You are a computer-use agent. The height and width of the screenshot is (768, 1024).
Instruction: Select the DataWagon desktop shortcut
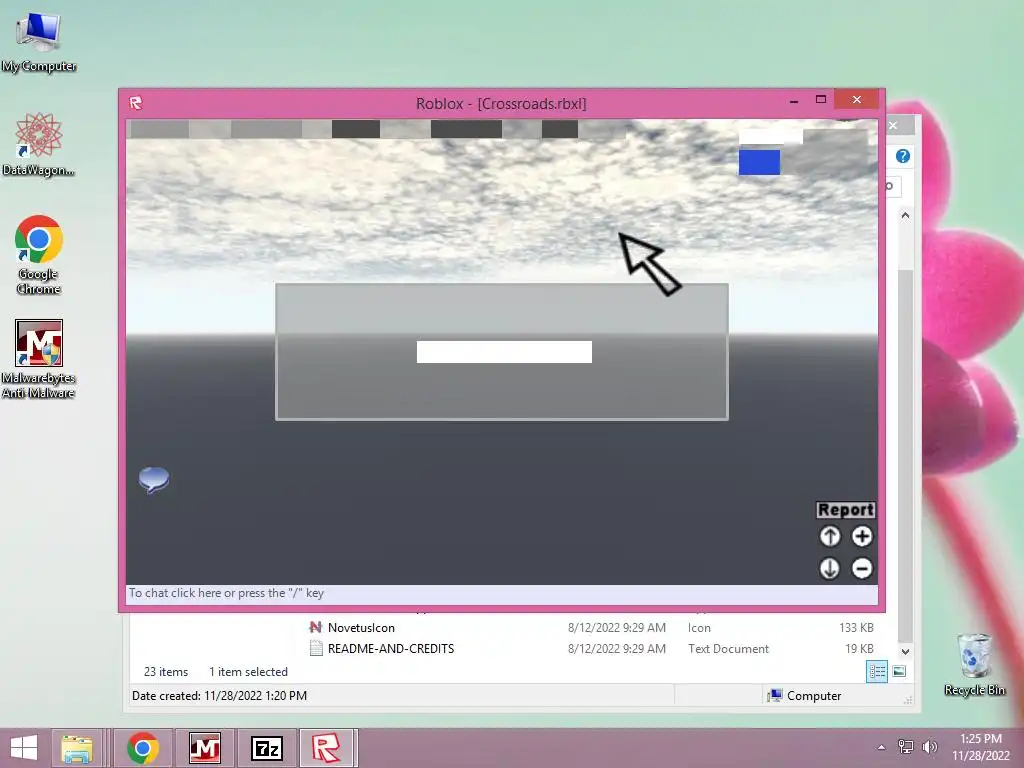point(39,144)
